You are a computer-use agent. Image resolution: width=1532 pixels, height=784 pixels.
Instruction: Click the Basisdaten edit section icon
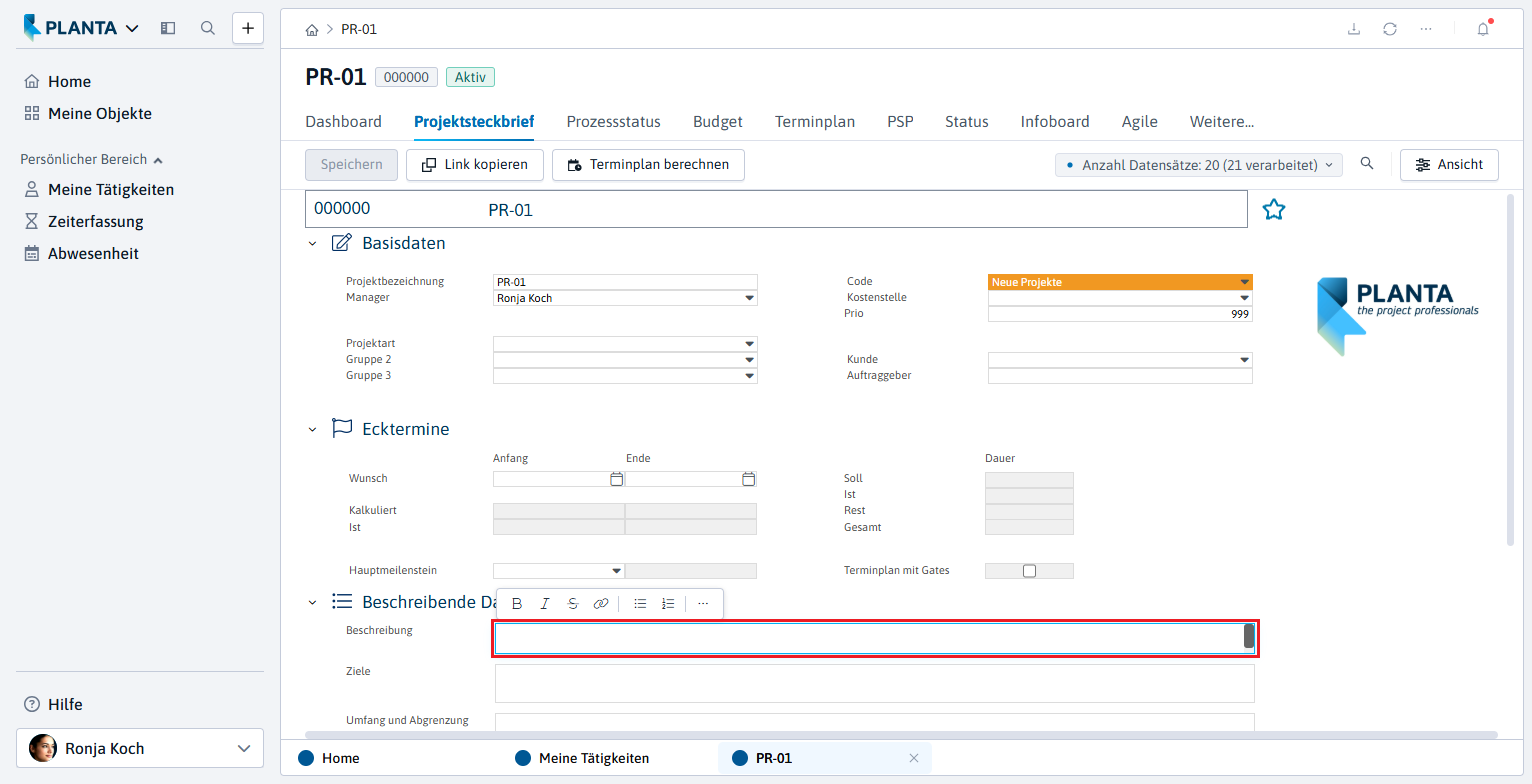[x=342, y=243]
